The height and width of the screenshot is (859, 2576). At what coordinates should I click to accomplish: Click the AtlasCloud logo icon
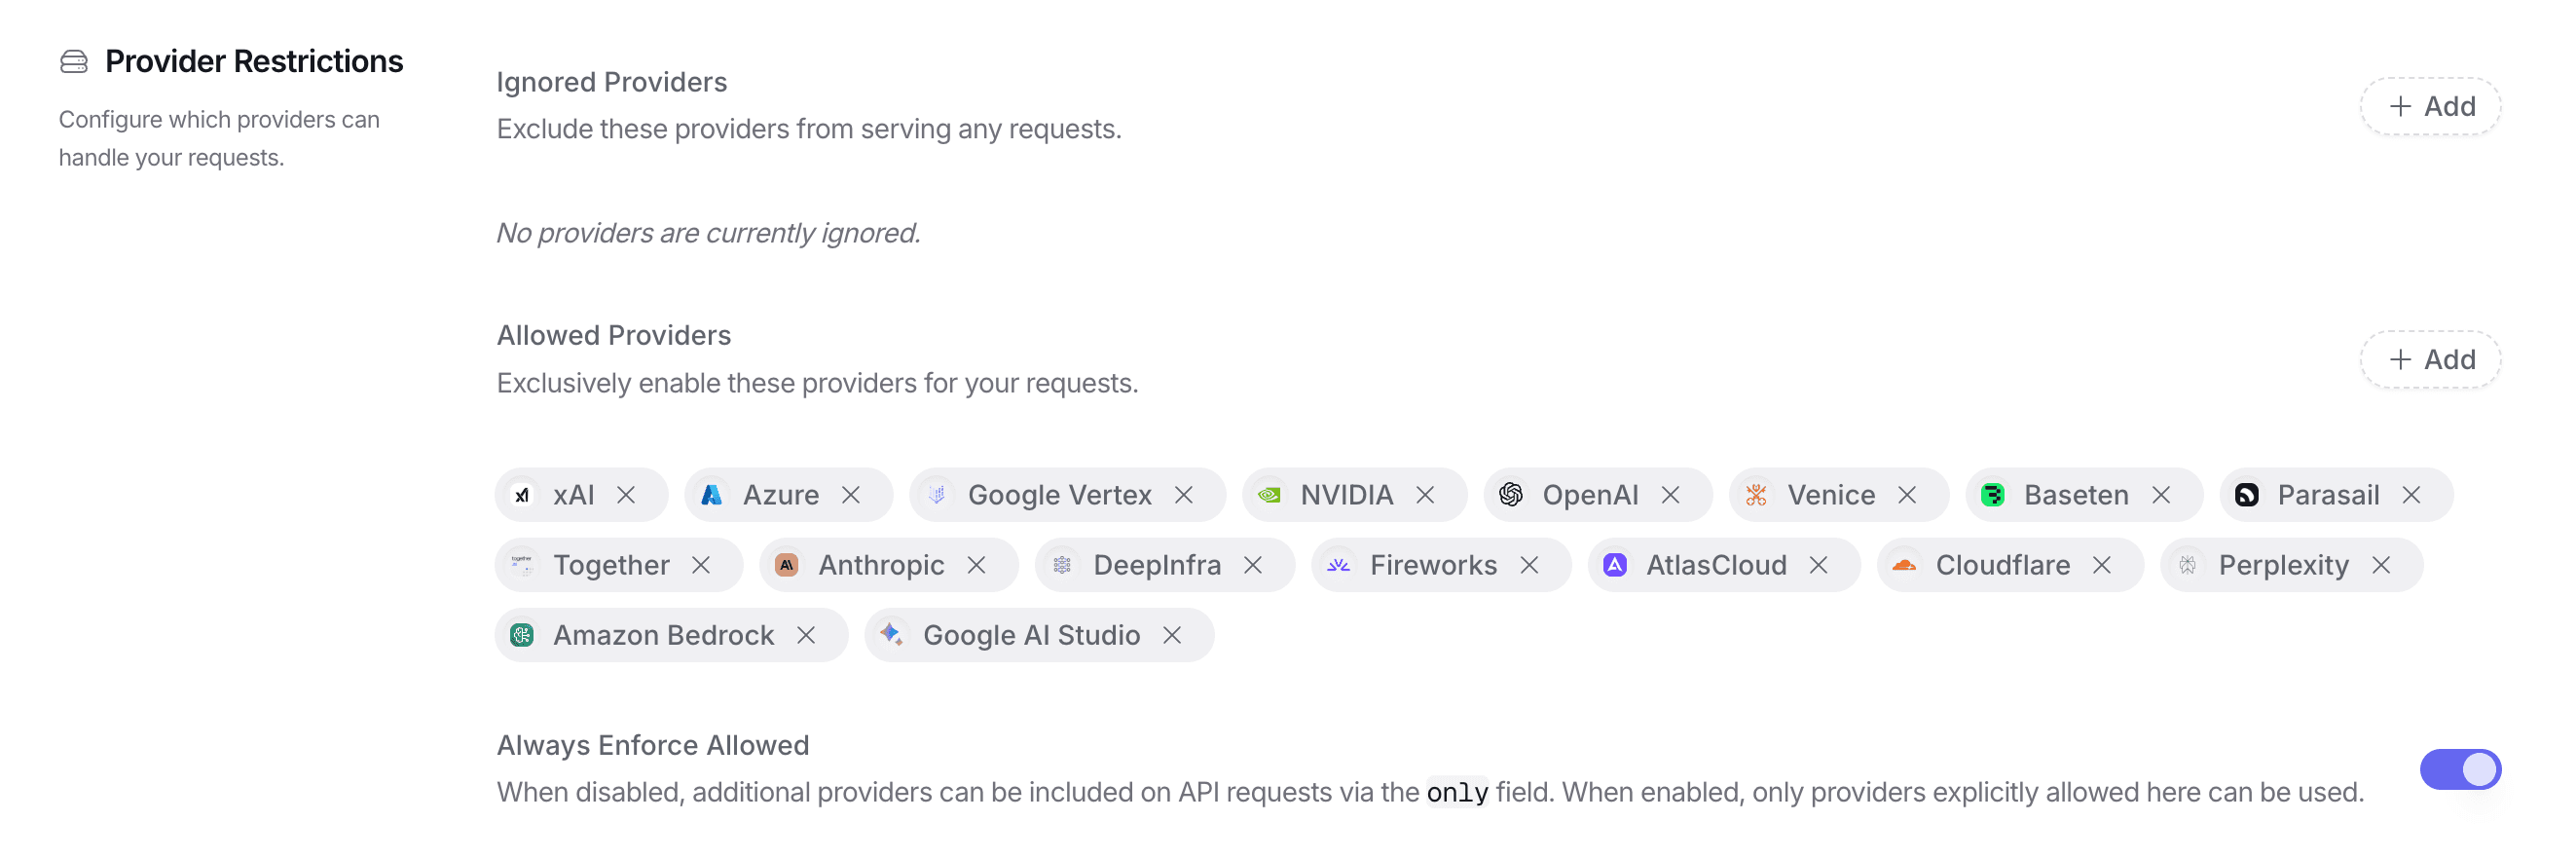(1615, 565)
